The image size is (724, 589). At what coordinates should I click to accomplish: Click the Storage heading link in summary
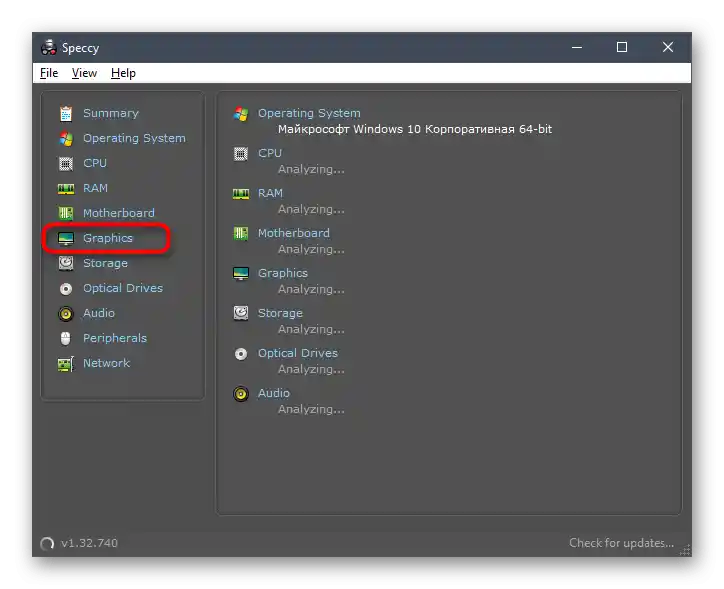[x=280, y=313]
